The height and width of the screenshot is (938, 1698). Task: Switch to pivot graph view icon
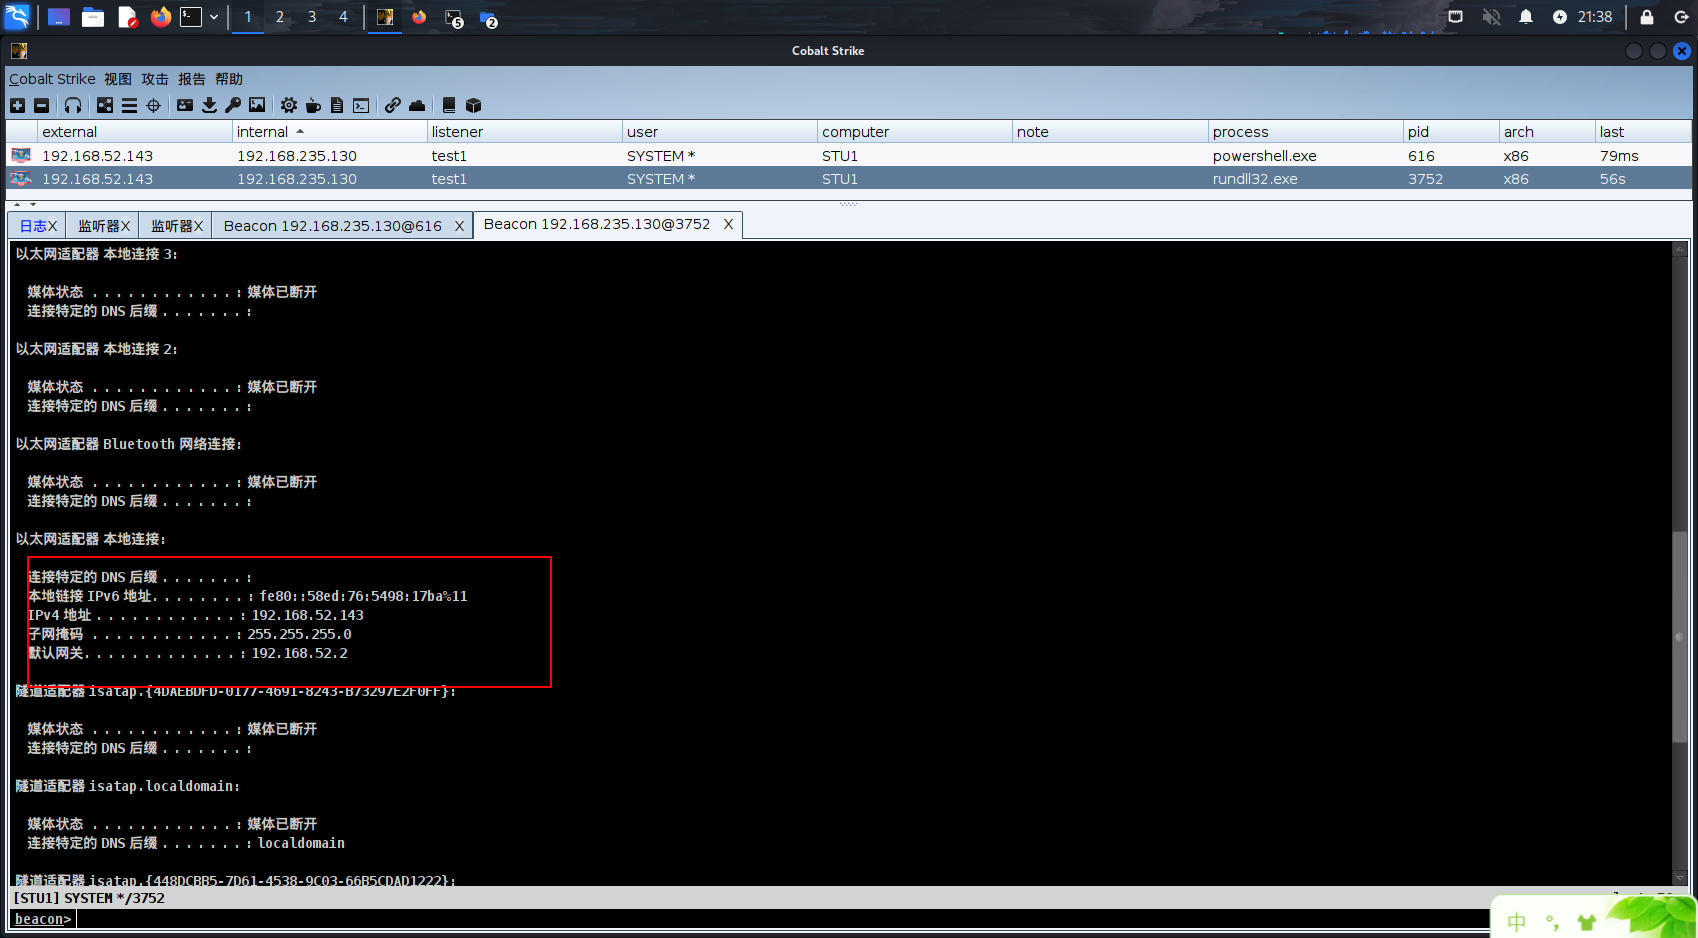click(105, 105)
